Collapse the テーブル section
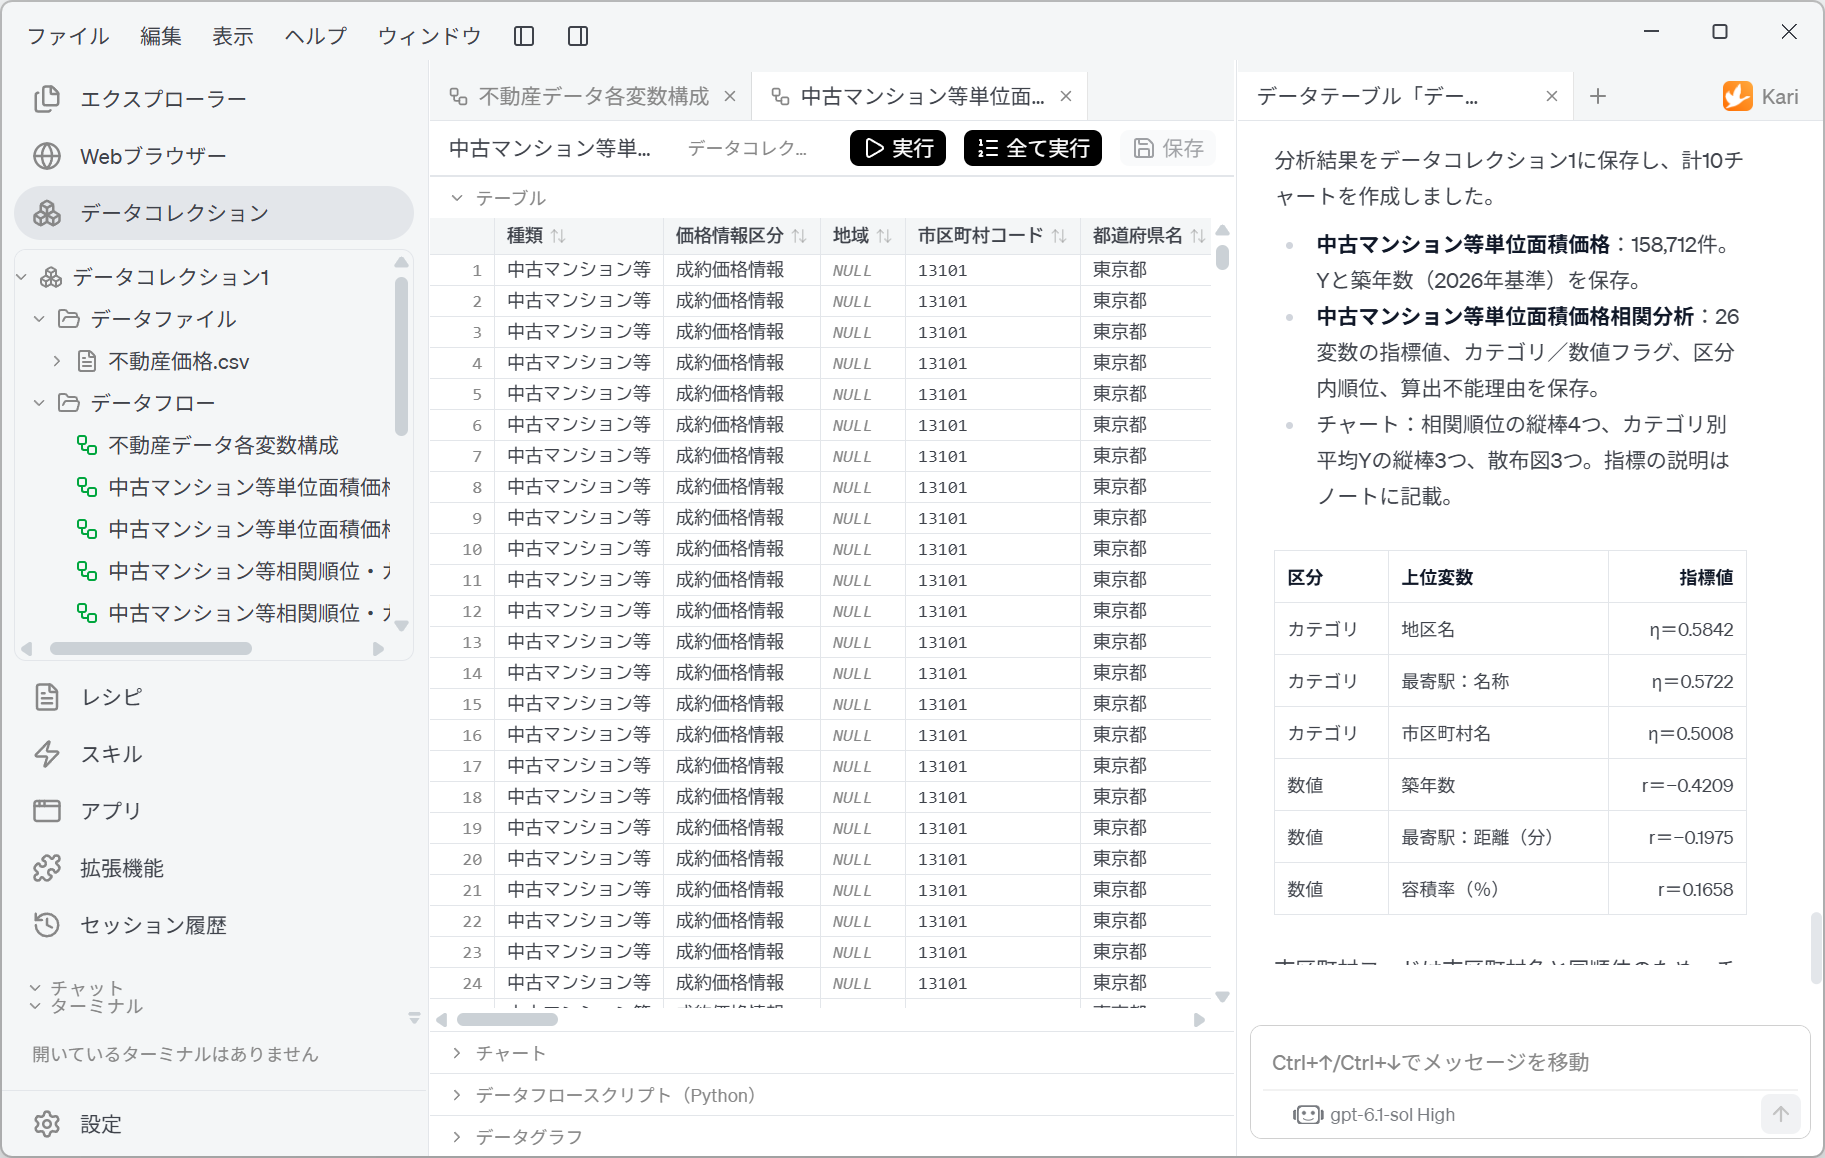Viewport: 1825px width, 1158px height. (457, 198)
